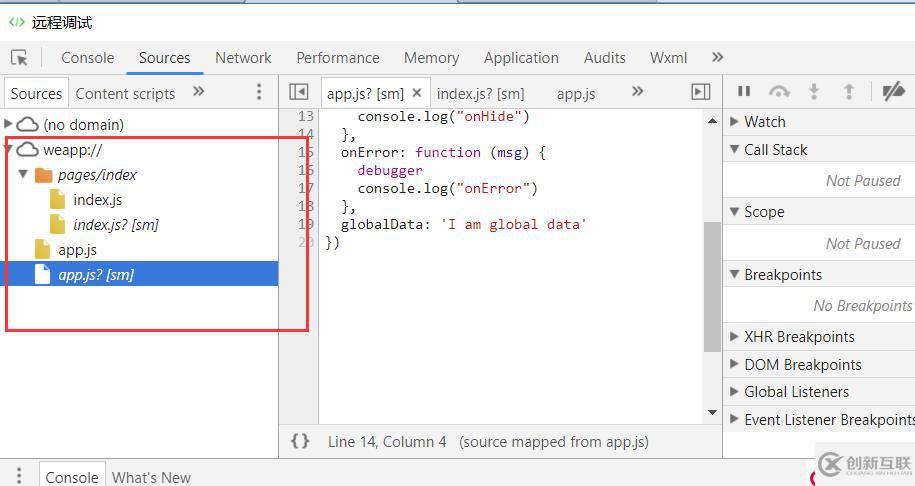The image size is (915, 486).
Task: Open index.js? [sm] in file tree
Action: click(115, 225)
